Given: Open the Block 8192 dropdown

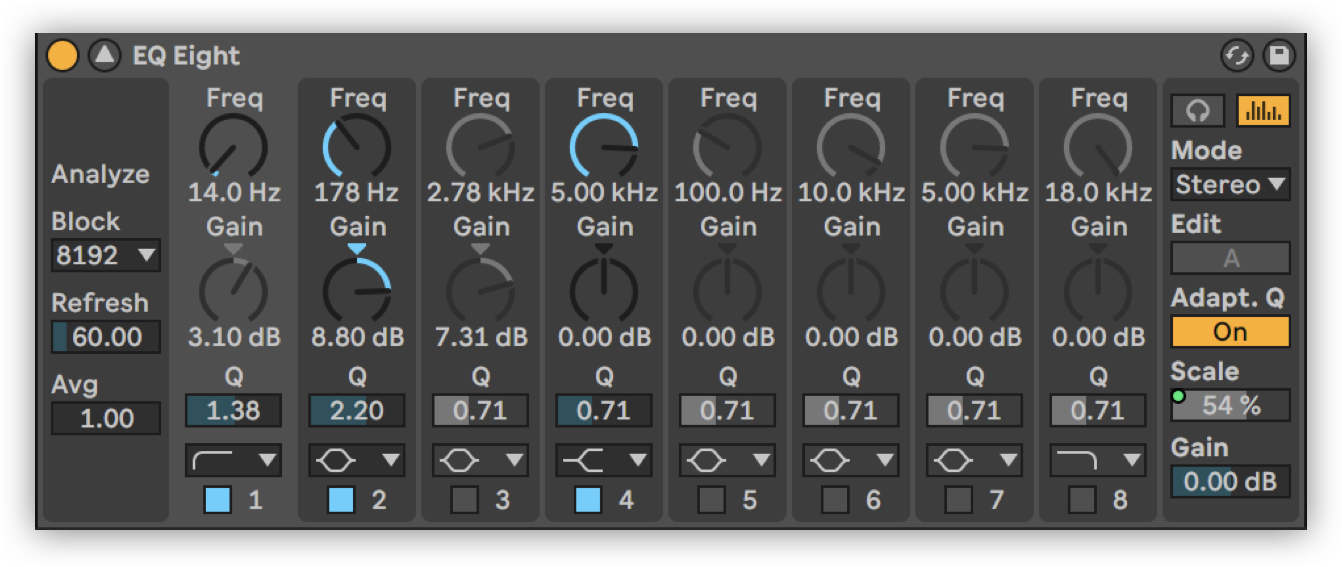Looking at the screenshot, I should (106, 255).
